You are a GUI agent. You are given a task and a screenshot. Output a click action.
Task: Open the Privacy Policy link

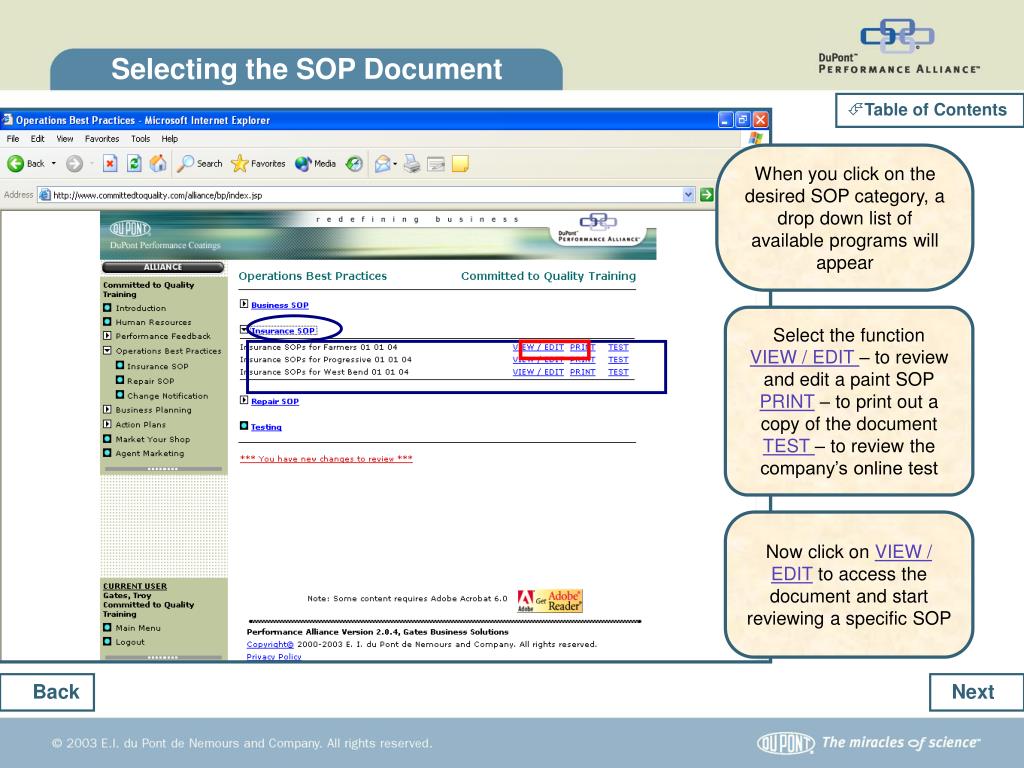[x=274, y=657]
